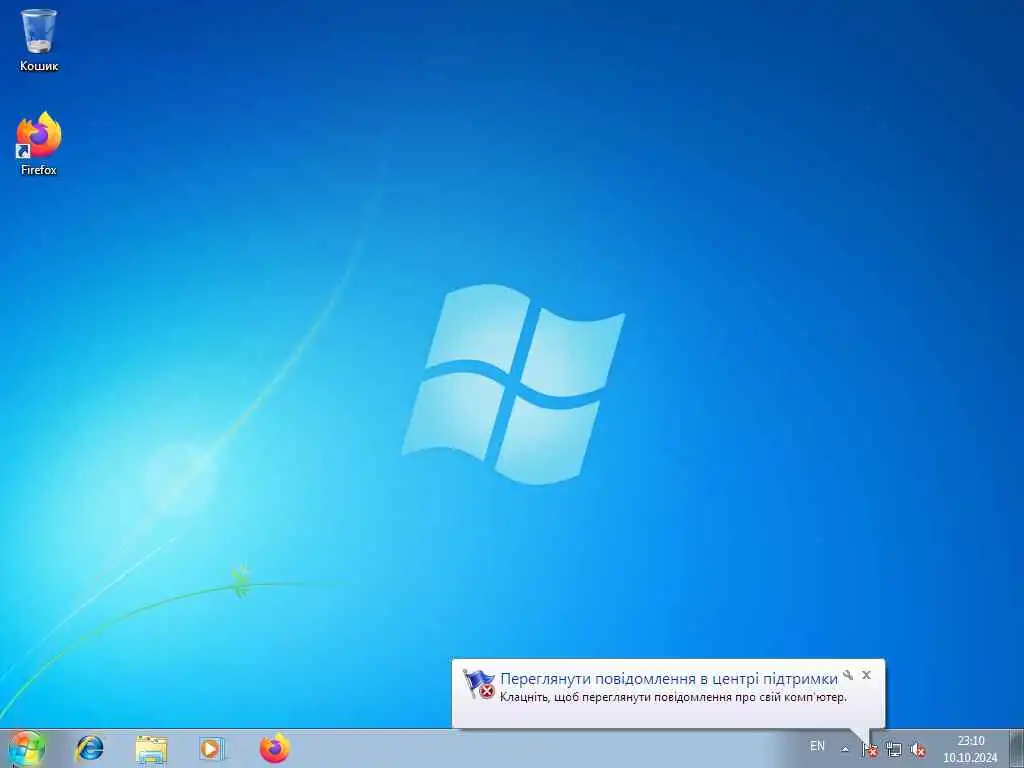Open notification settings wrench icon
This screenshot has width=1024, height=768.
[848, 675]
